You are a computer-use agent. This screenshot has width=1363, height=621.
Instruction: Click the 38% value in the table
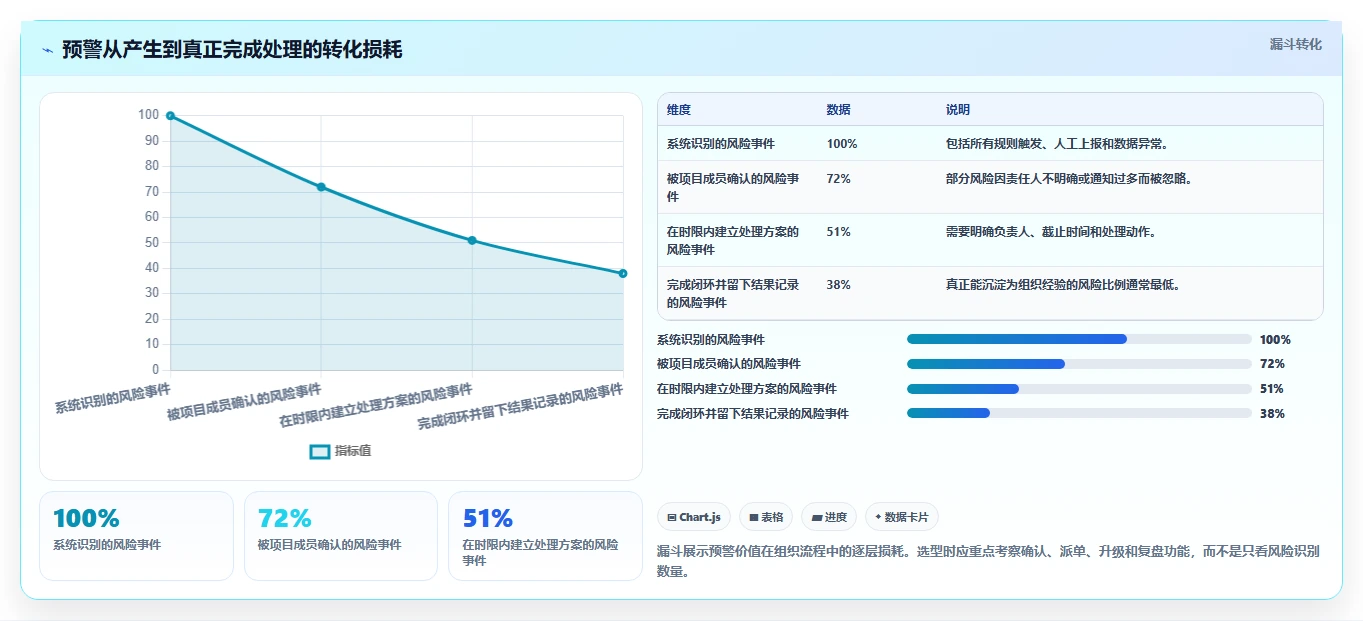click(x=839, y=285)
